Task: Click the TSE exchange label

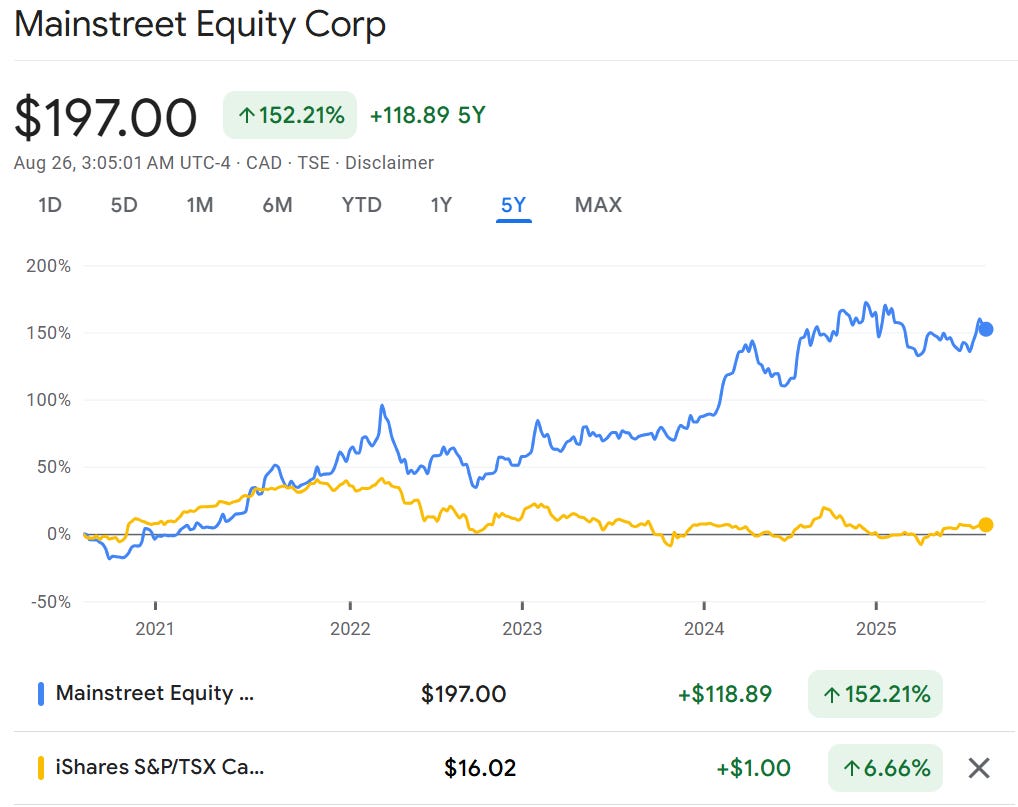Action: [x=313, y=162]
